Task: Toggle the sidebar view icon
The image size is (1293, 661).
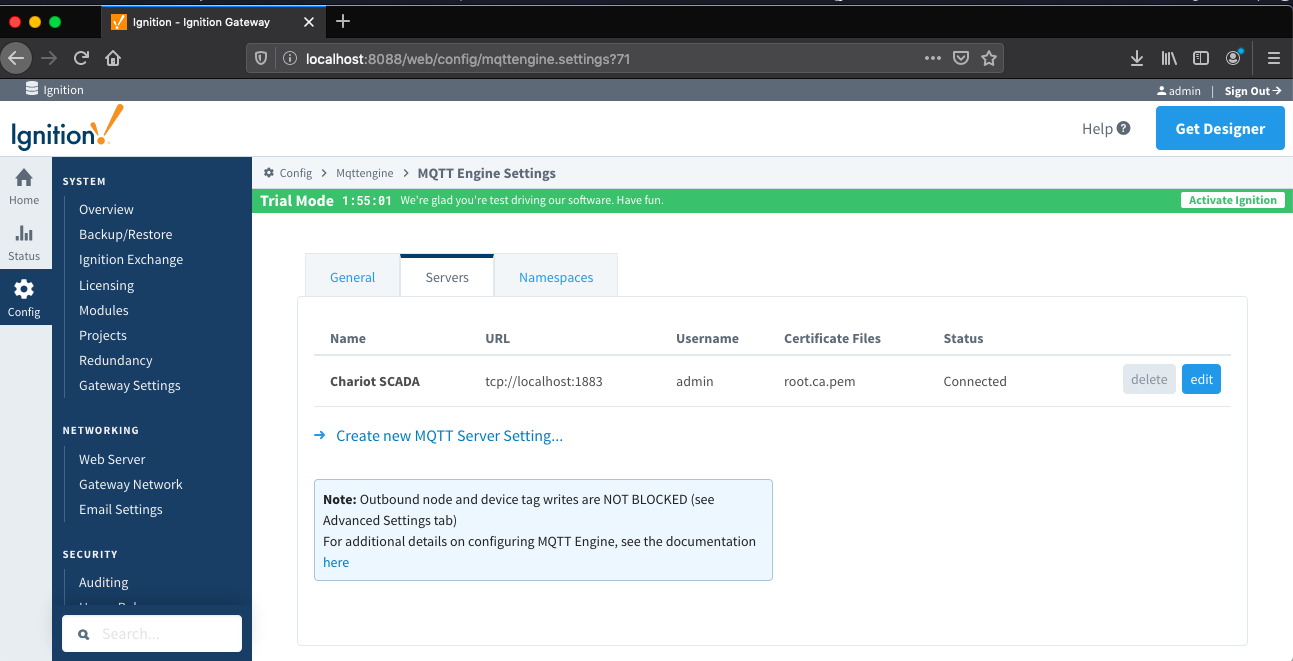Action: [1201, 58]
